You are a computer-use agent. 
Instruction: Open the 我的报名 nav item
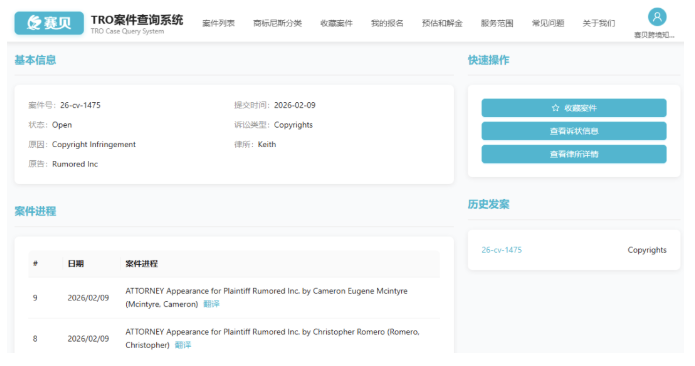point(387,23)
